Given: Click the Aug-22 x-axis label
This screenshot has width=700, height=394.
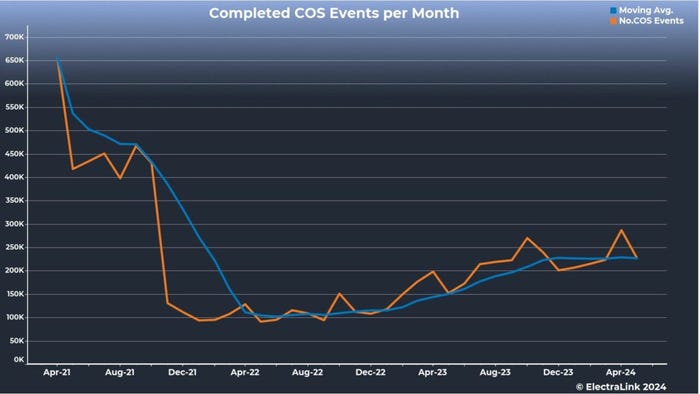Looking at the screenshot, I should point(308,372).
